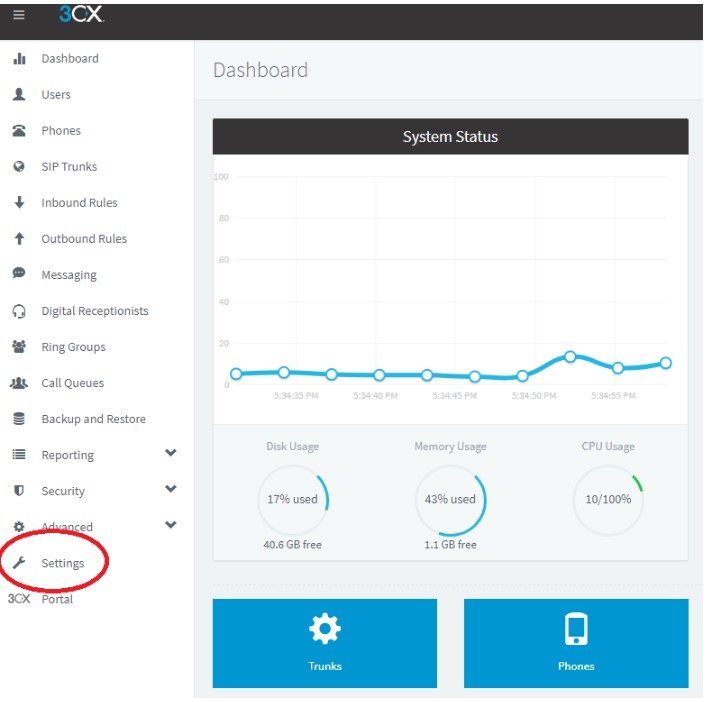The image size is (707, 702).
Task: Open Ring Groups from sidebar
Action: click(73, 347)
